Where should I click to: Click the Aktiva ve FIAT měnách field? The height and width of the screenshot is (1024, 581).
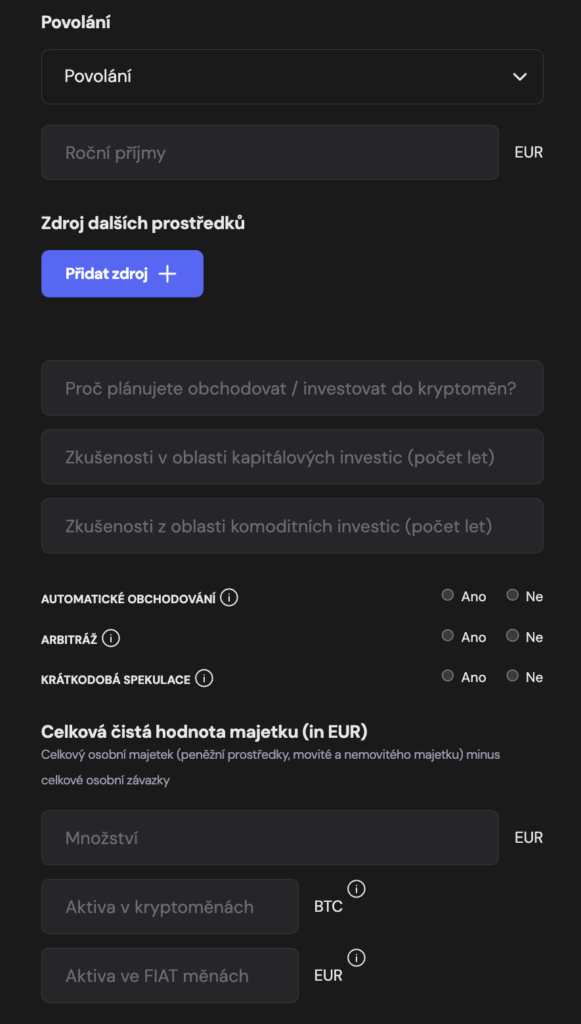170,976
